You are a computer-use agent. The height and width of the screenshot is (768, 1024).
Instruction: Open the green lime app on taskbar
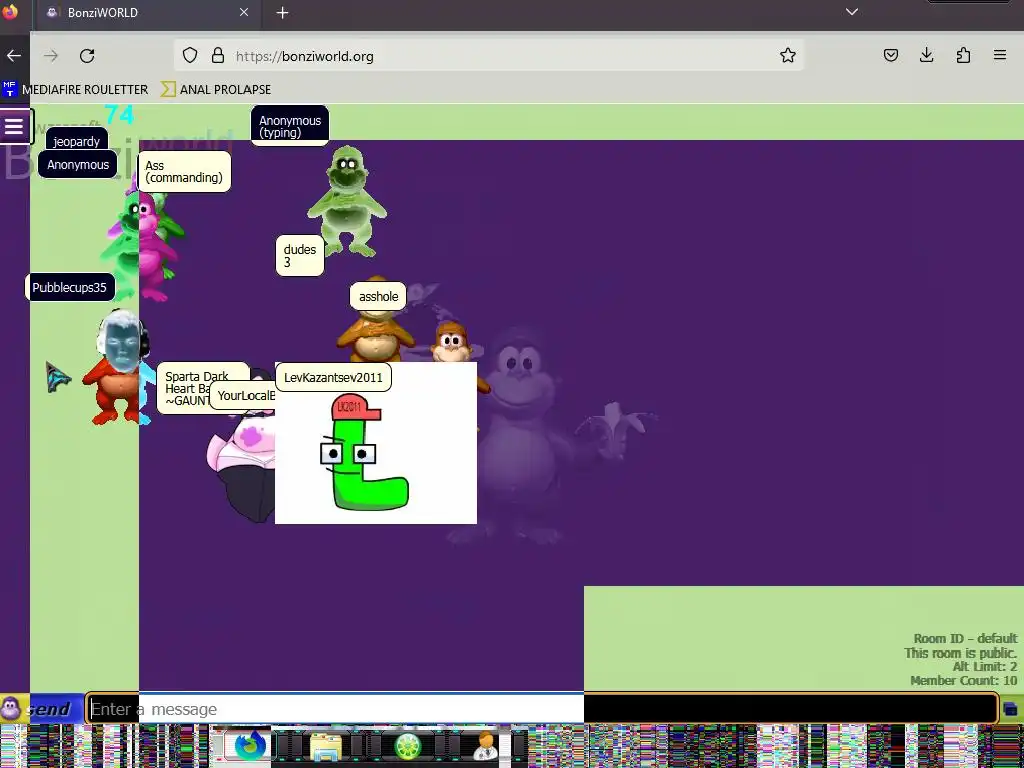(x=408, y=746)
